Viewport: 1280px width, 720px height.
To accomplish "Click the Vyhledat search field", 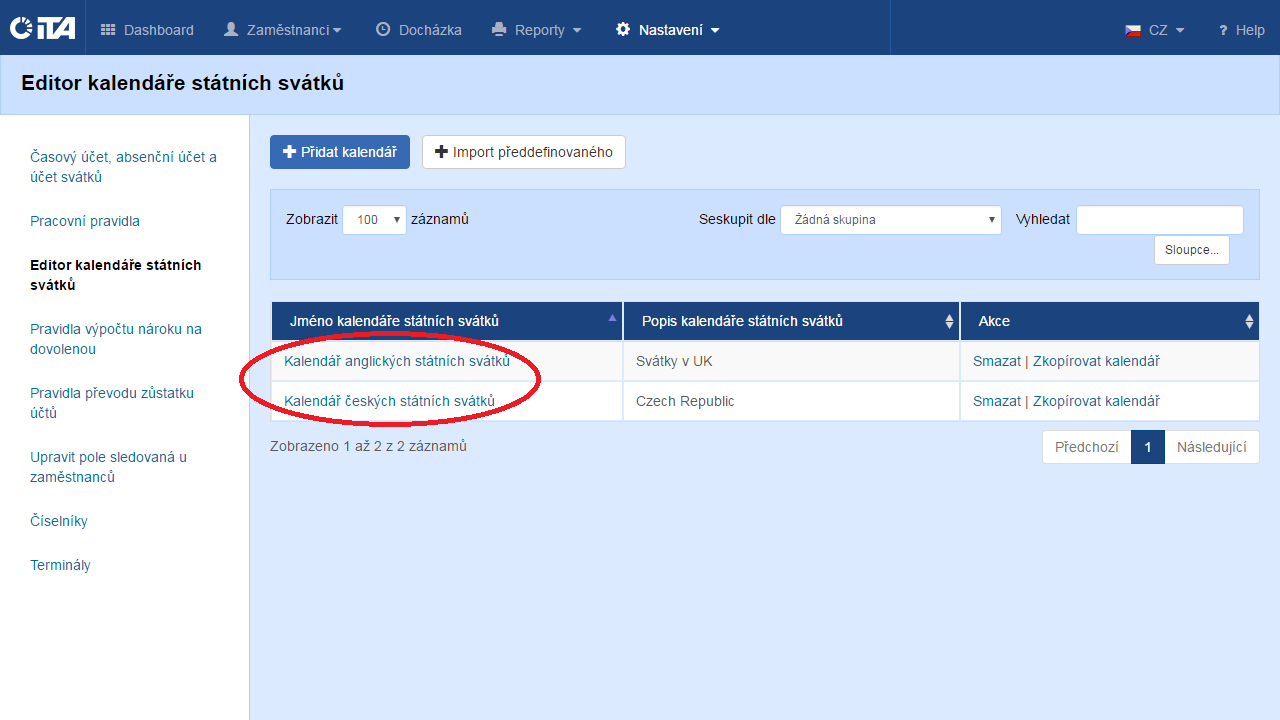I will (x=1159, y=220).
